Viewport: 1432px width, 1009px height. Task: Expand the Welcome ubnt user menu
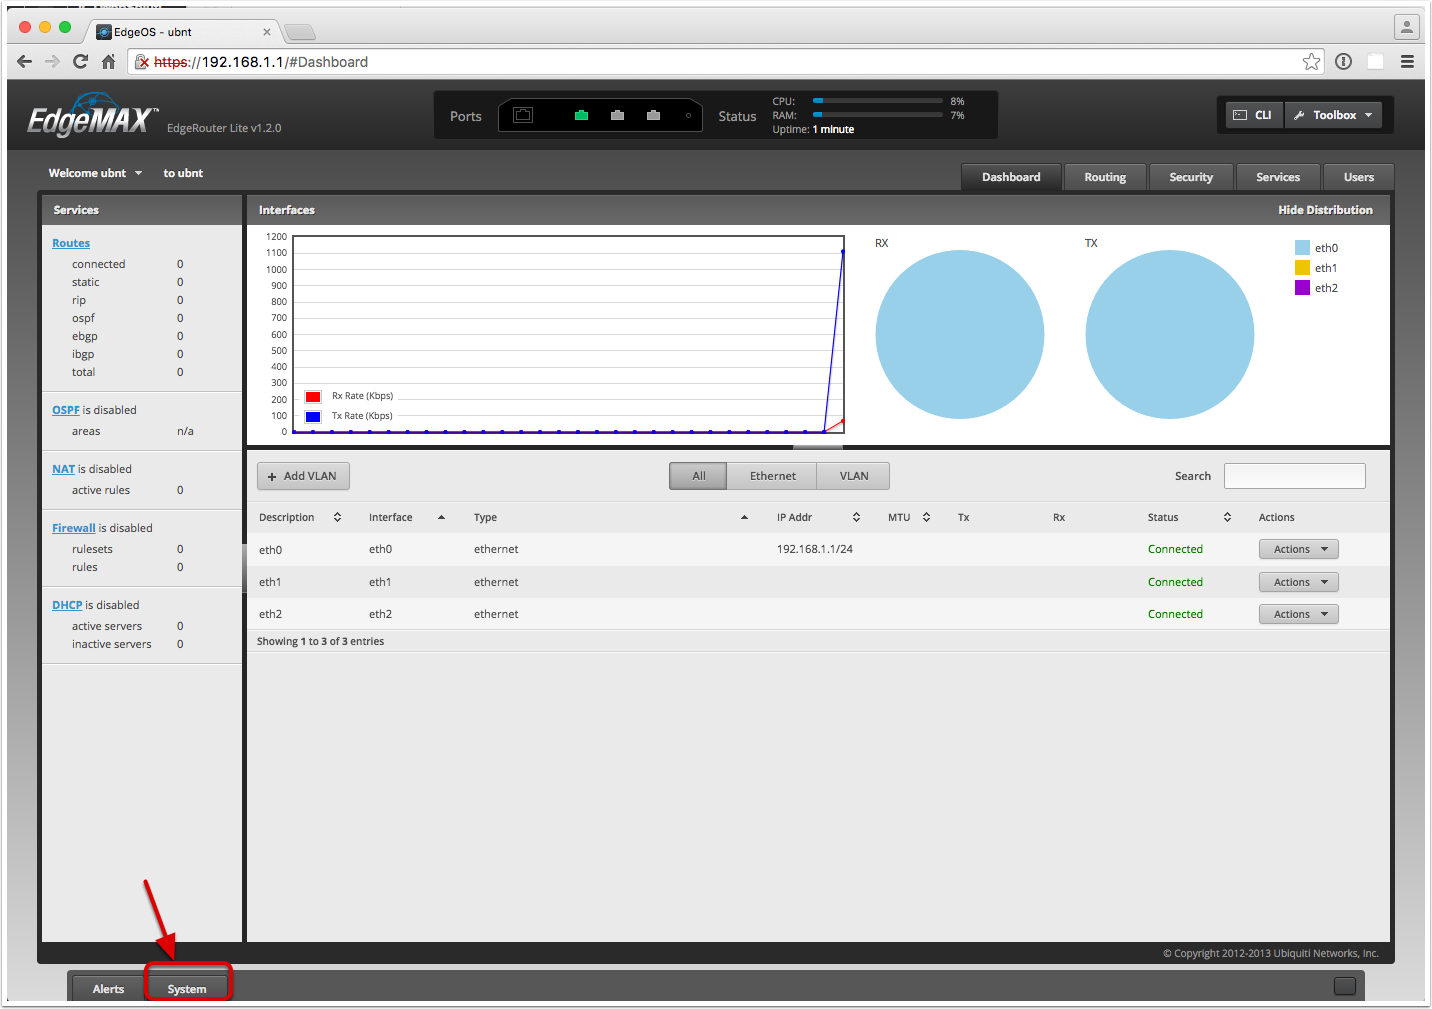[96, 173]
